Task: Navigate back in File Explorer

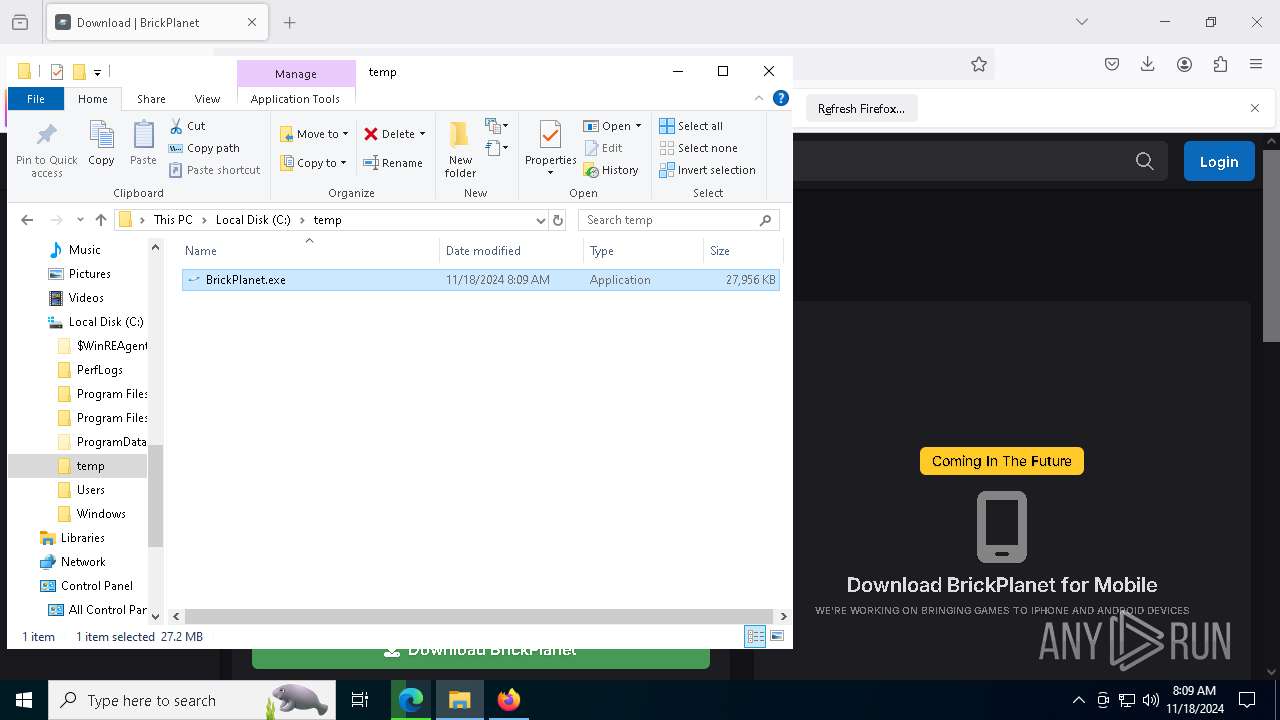Action: [27, 220]
